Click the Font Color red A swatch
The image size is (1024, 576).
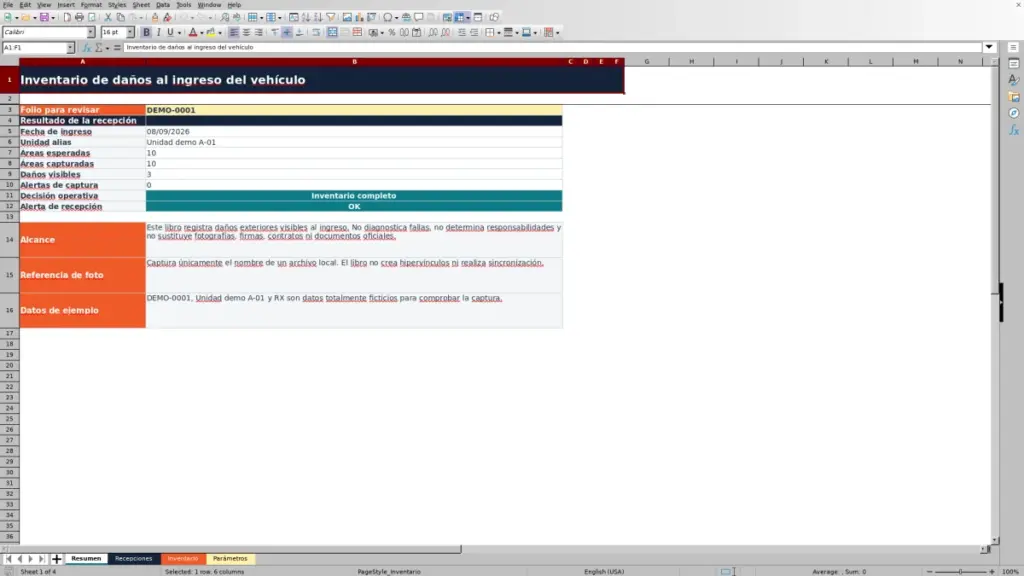193,32
